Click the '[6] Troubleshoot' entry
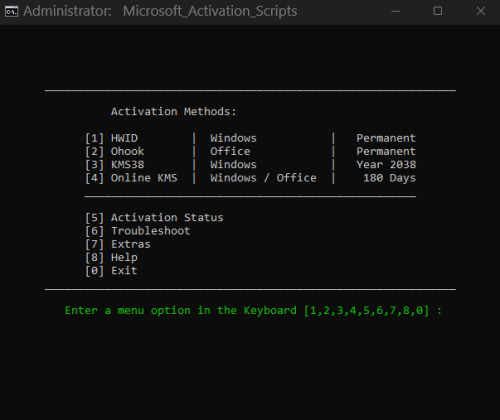The width and height of the screenshot is (500, 420). (x=137, y=231)
